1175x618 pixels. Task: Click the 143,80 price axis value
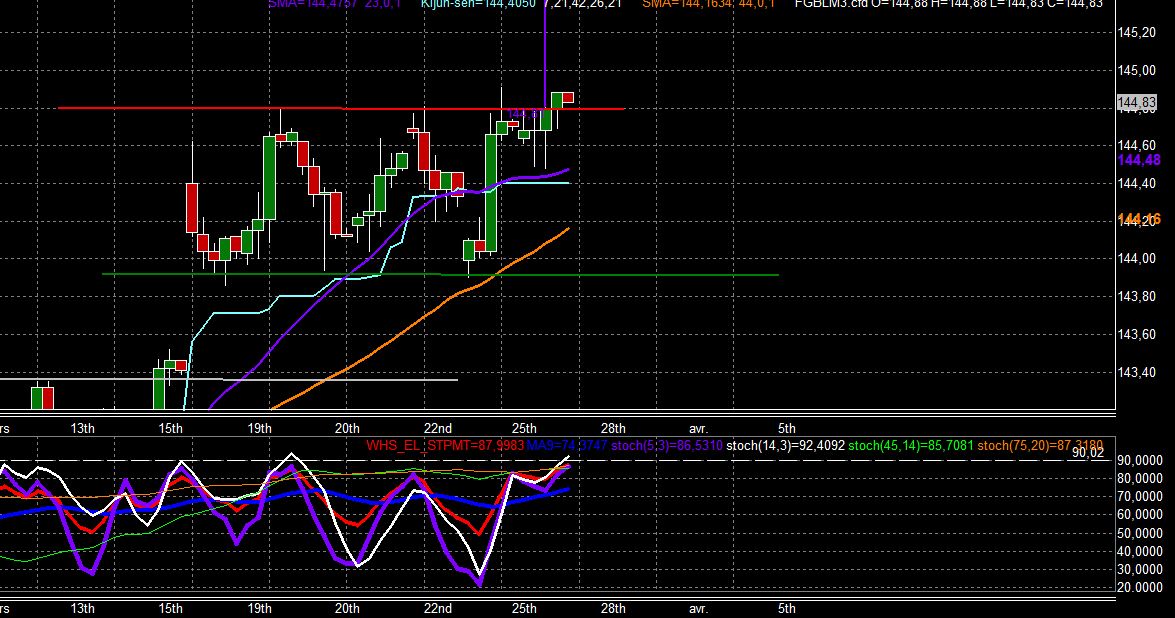pyautogui.click(x=1136, y=297)
